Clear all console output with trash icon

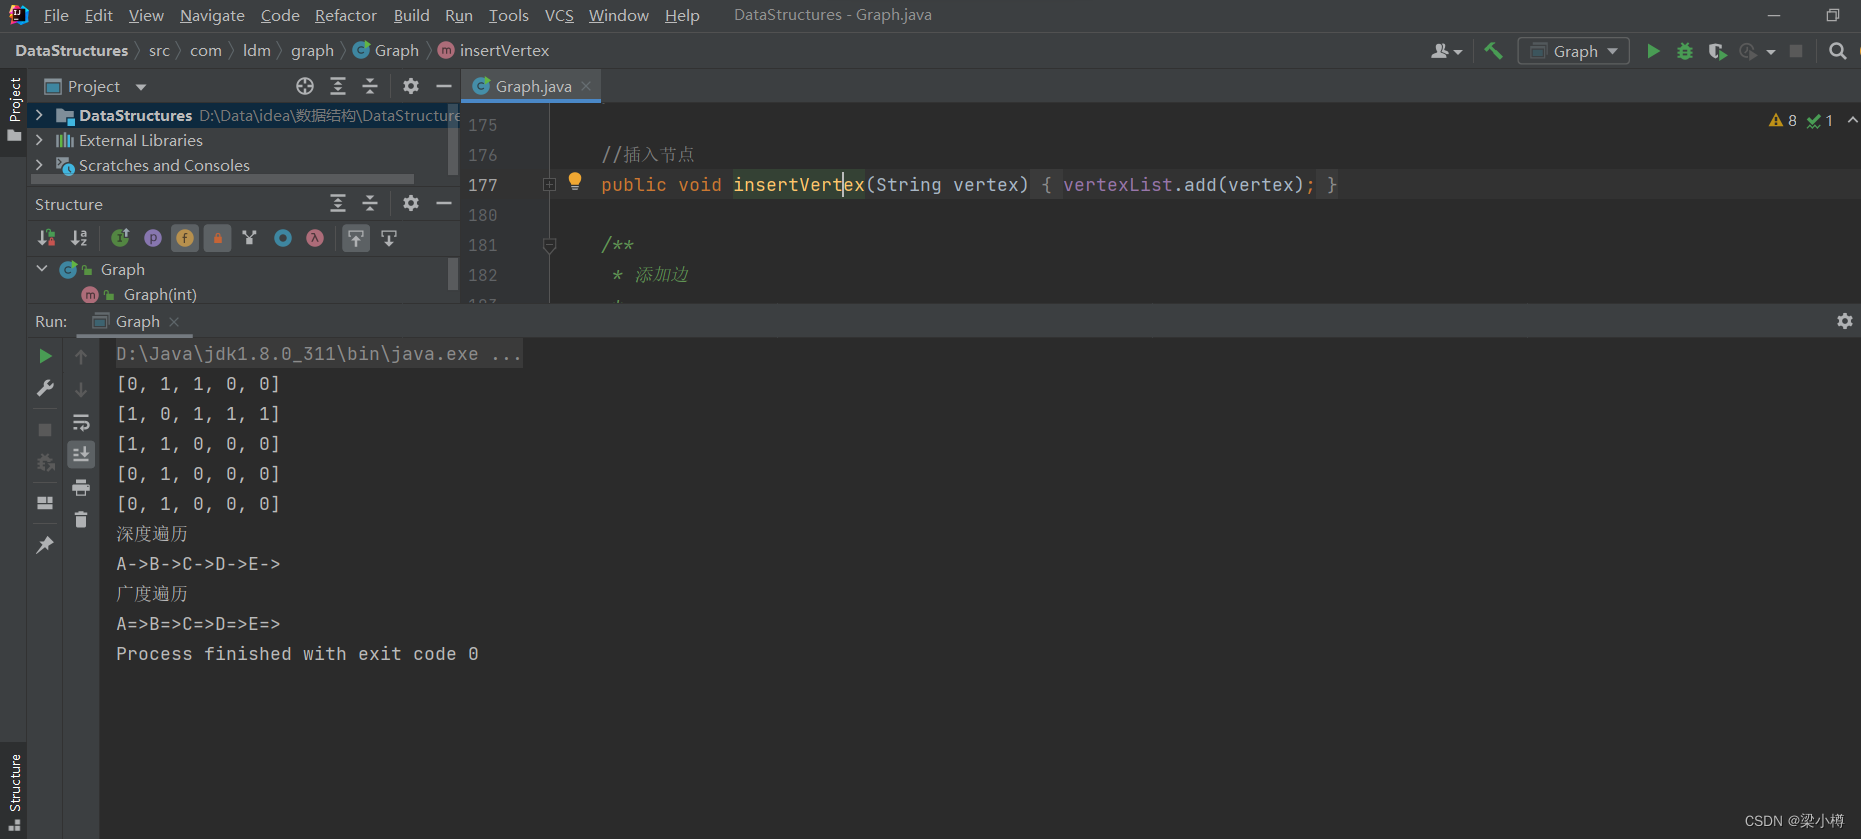(x=81, y=520)
